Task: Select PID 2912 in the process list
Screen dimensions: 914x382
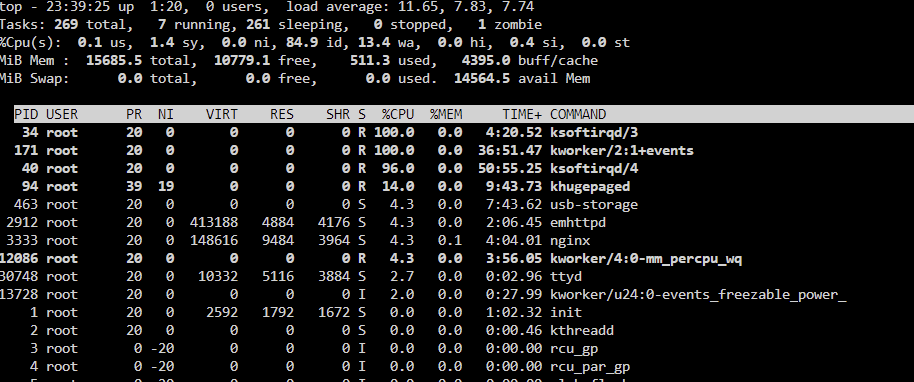Action: point(22,223)
